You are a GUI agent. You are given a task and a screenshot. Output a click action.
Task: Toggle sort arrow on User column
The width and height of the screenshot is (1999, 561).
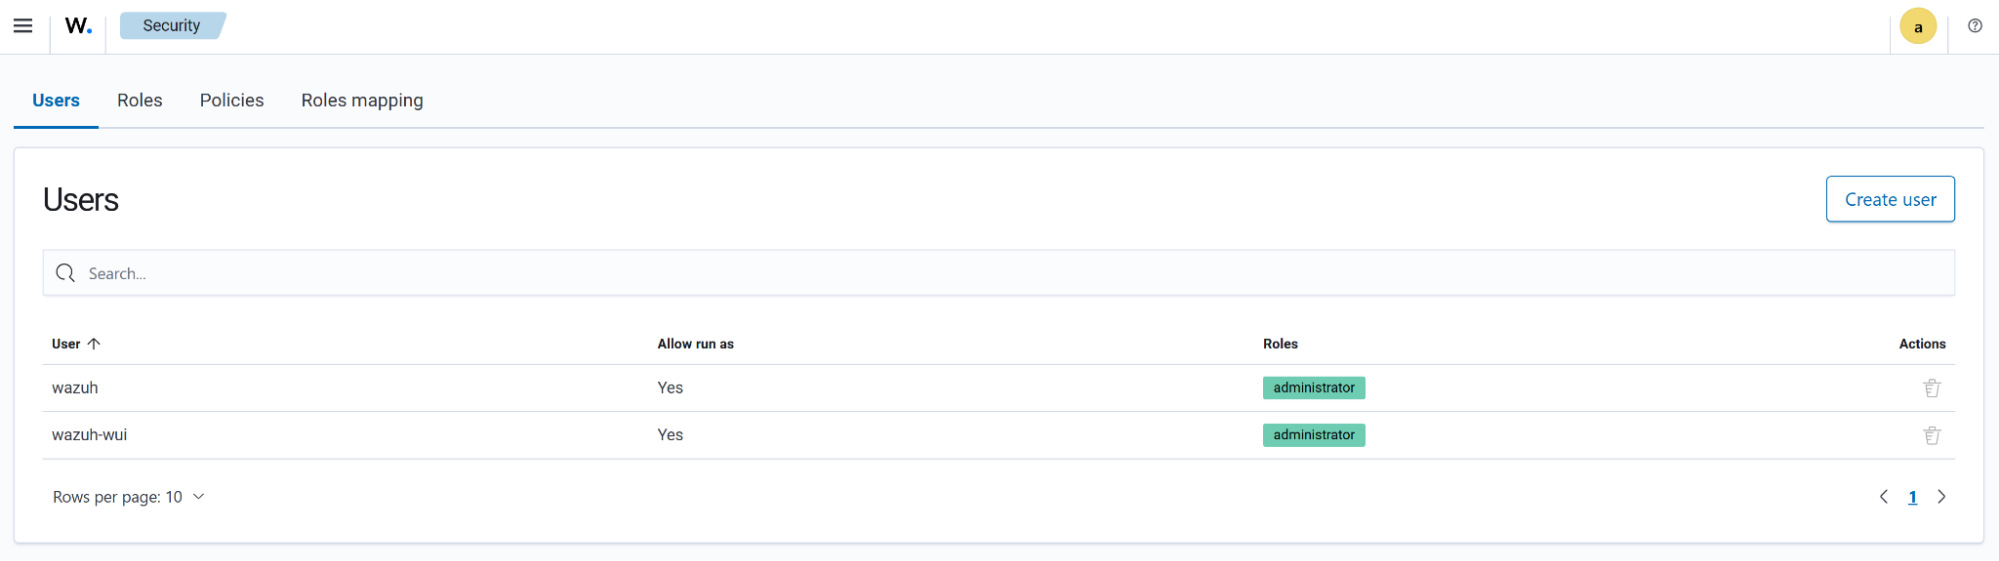click(94, 344)
